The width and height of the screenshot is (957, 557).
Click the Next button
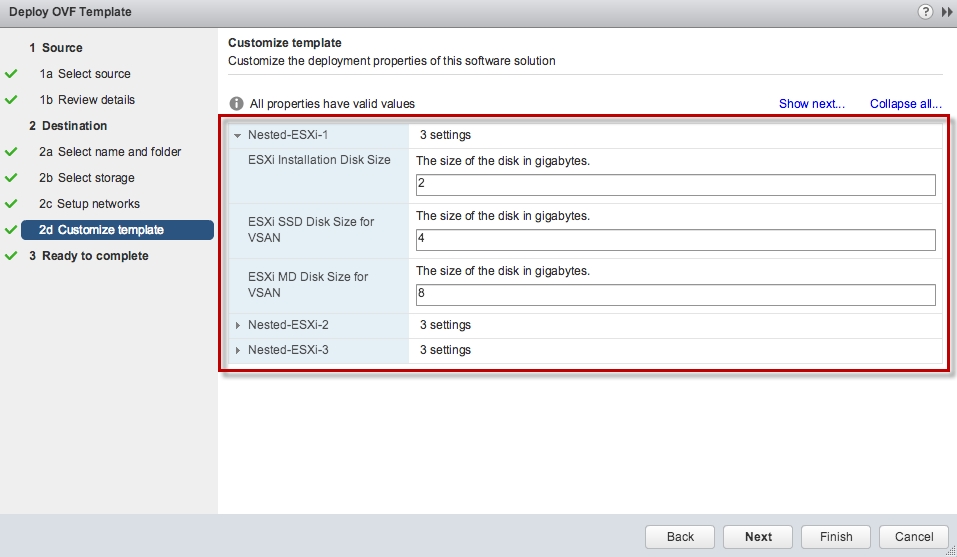(758, 537)
